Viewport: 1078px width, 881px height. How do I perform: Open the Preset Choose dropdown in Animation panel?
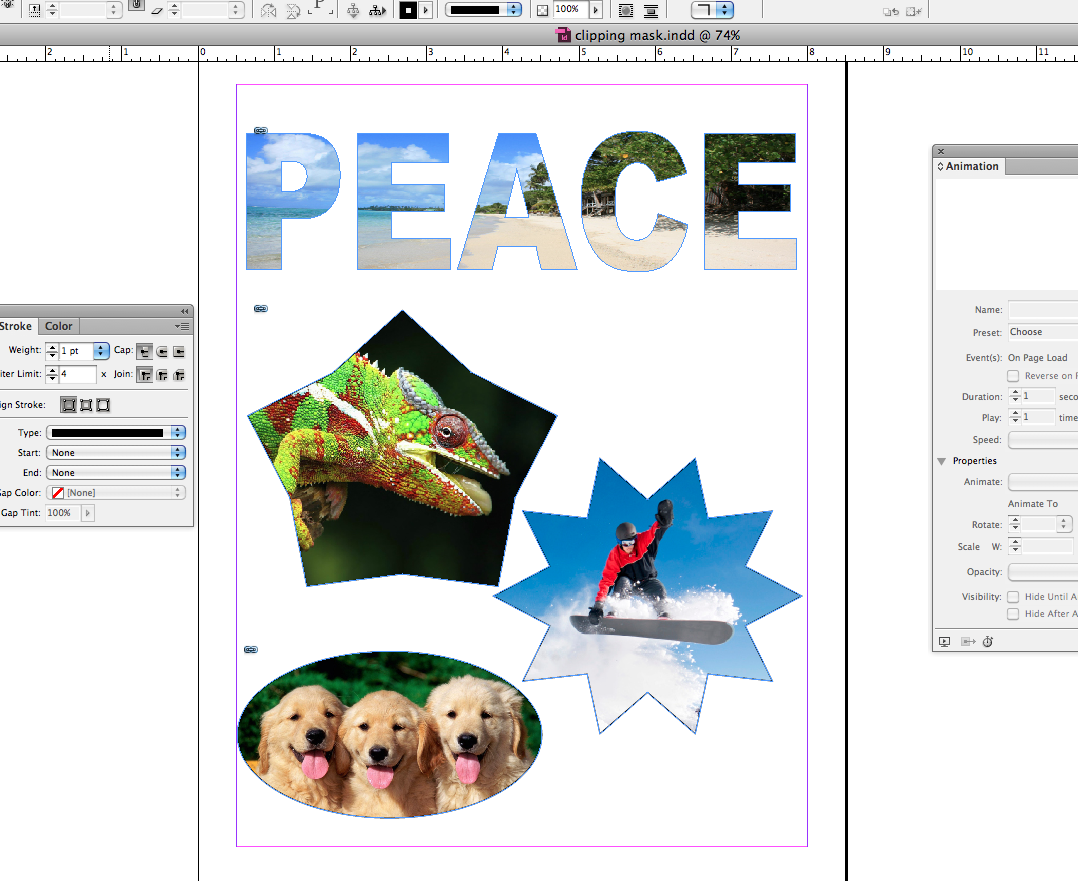(x=1045, y=331)
